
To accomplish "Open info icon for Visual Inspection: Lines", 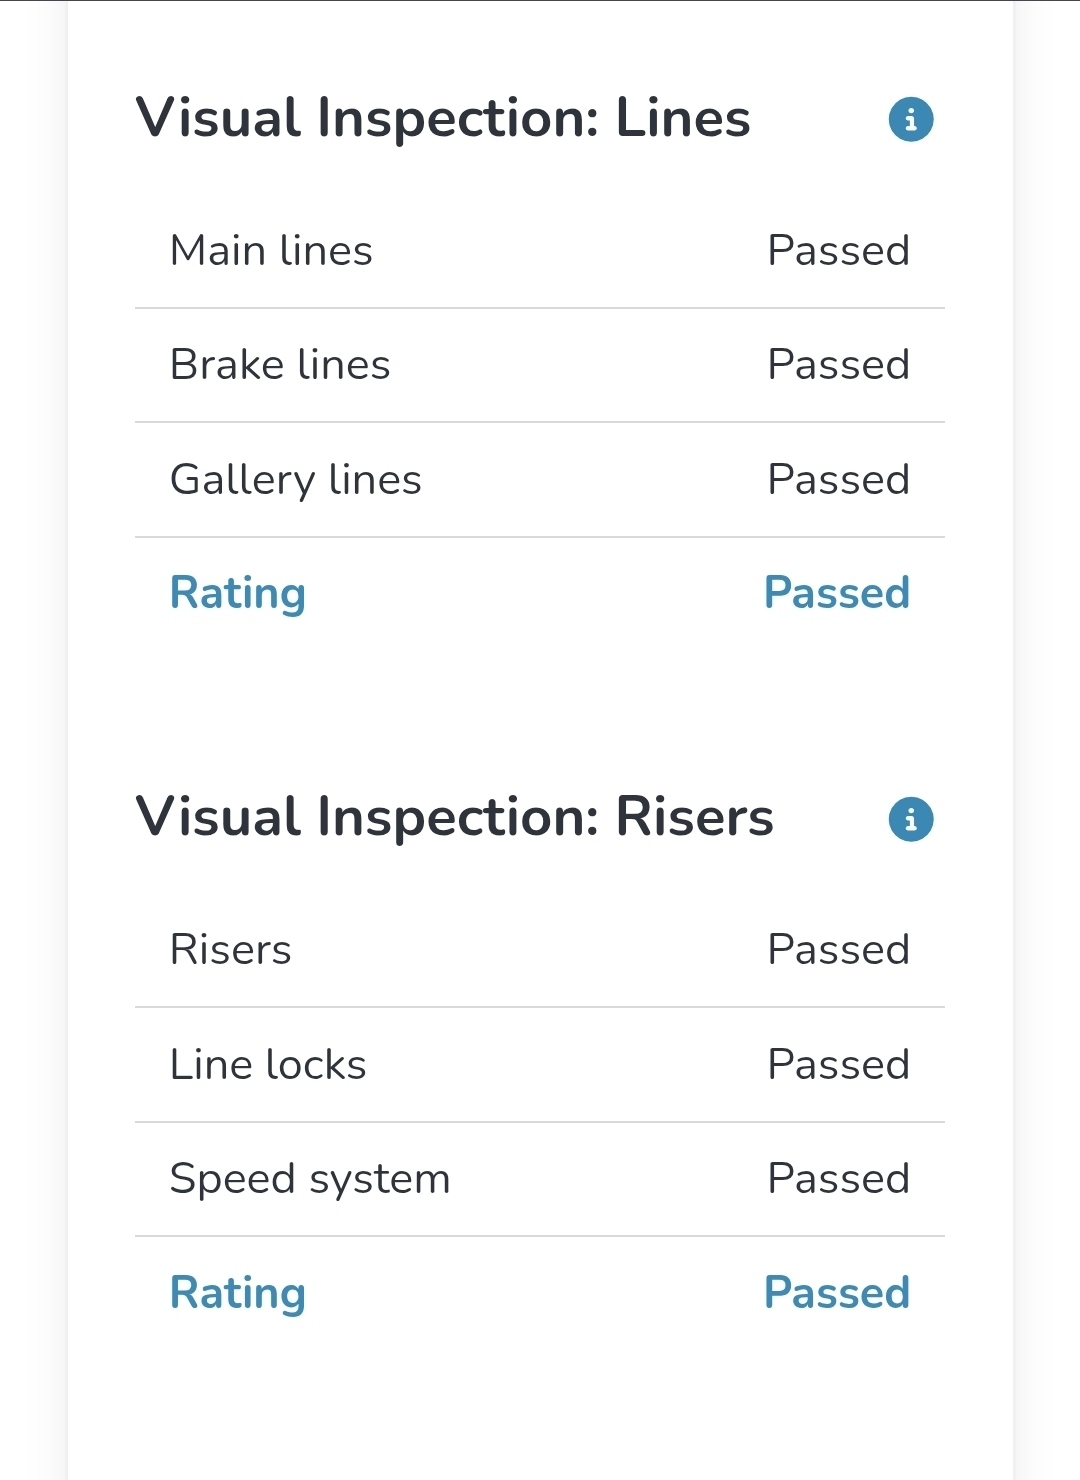I will pyautogui.click(x=911, y=120).
